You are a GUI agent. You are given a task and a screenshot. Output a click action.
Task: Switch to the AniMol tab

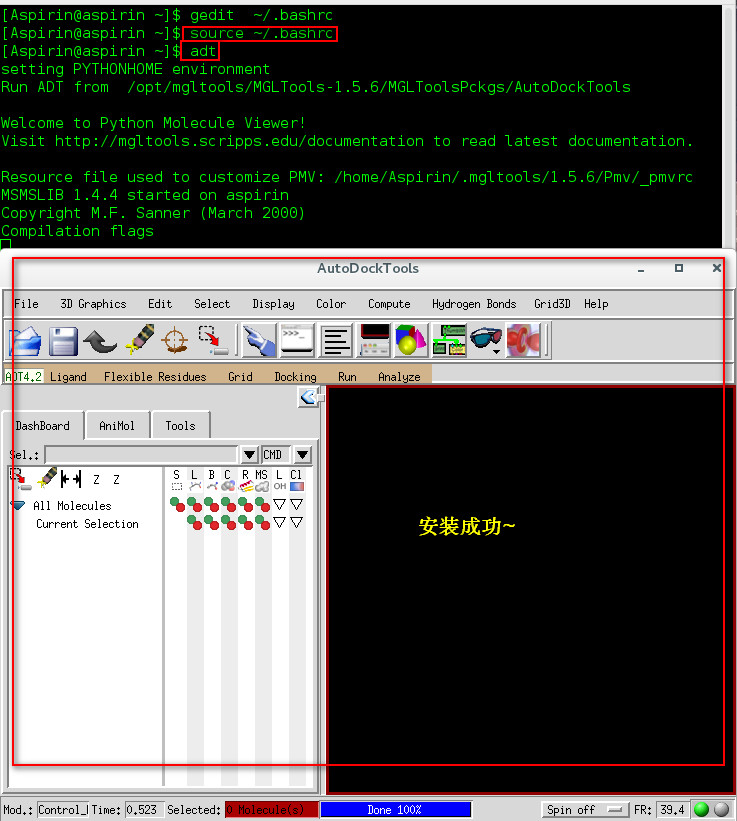[117, 426]
